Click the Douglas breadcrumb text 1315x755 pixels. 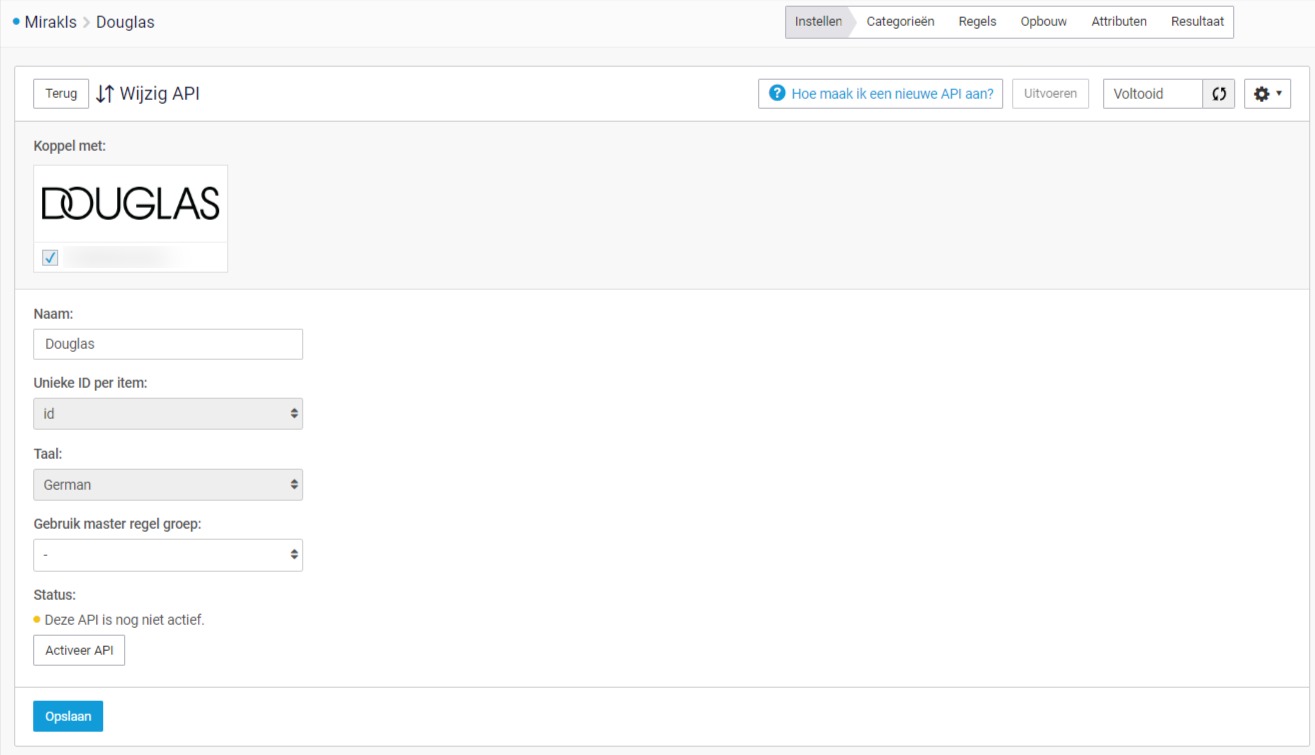[125, 22]
